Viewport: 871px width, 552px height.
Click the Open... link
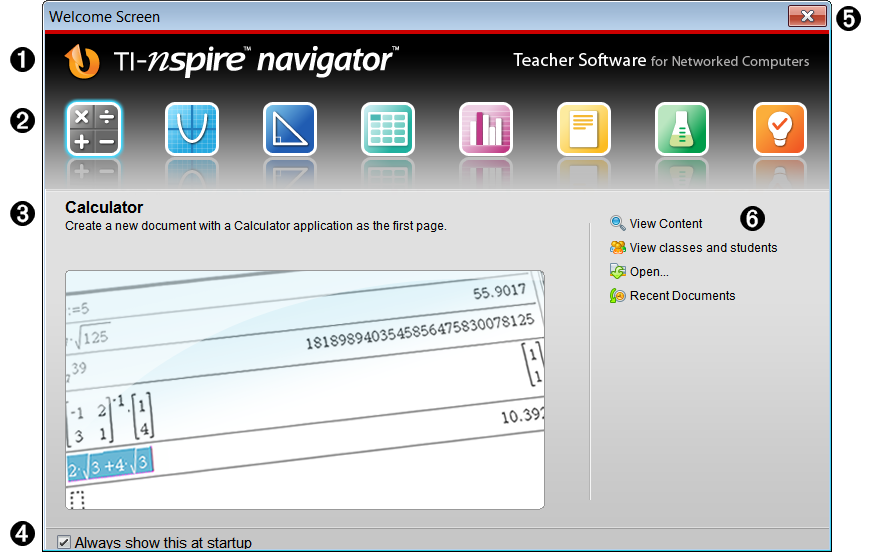(649, 272)
